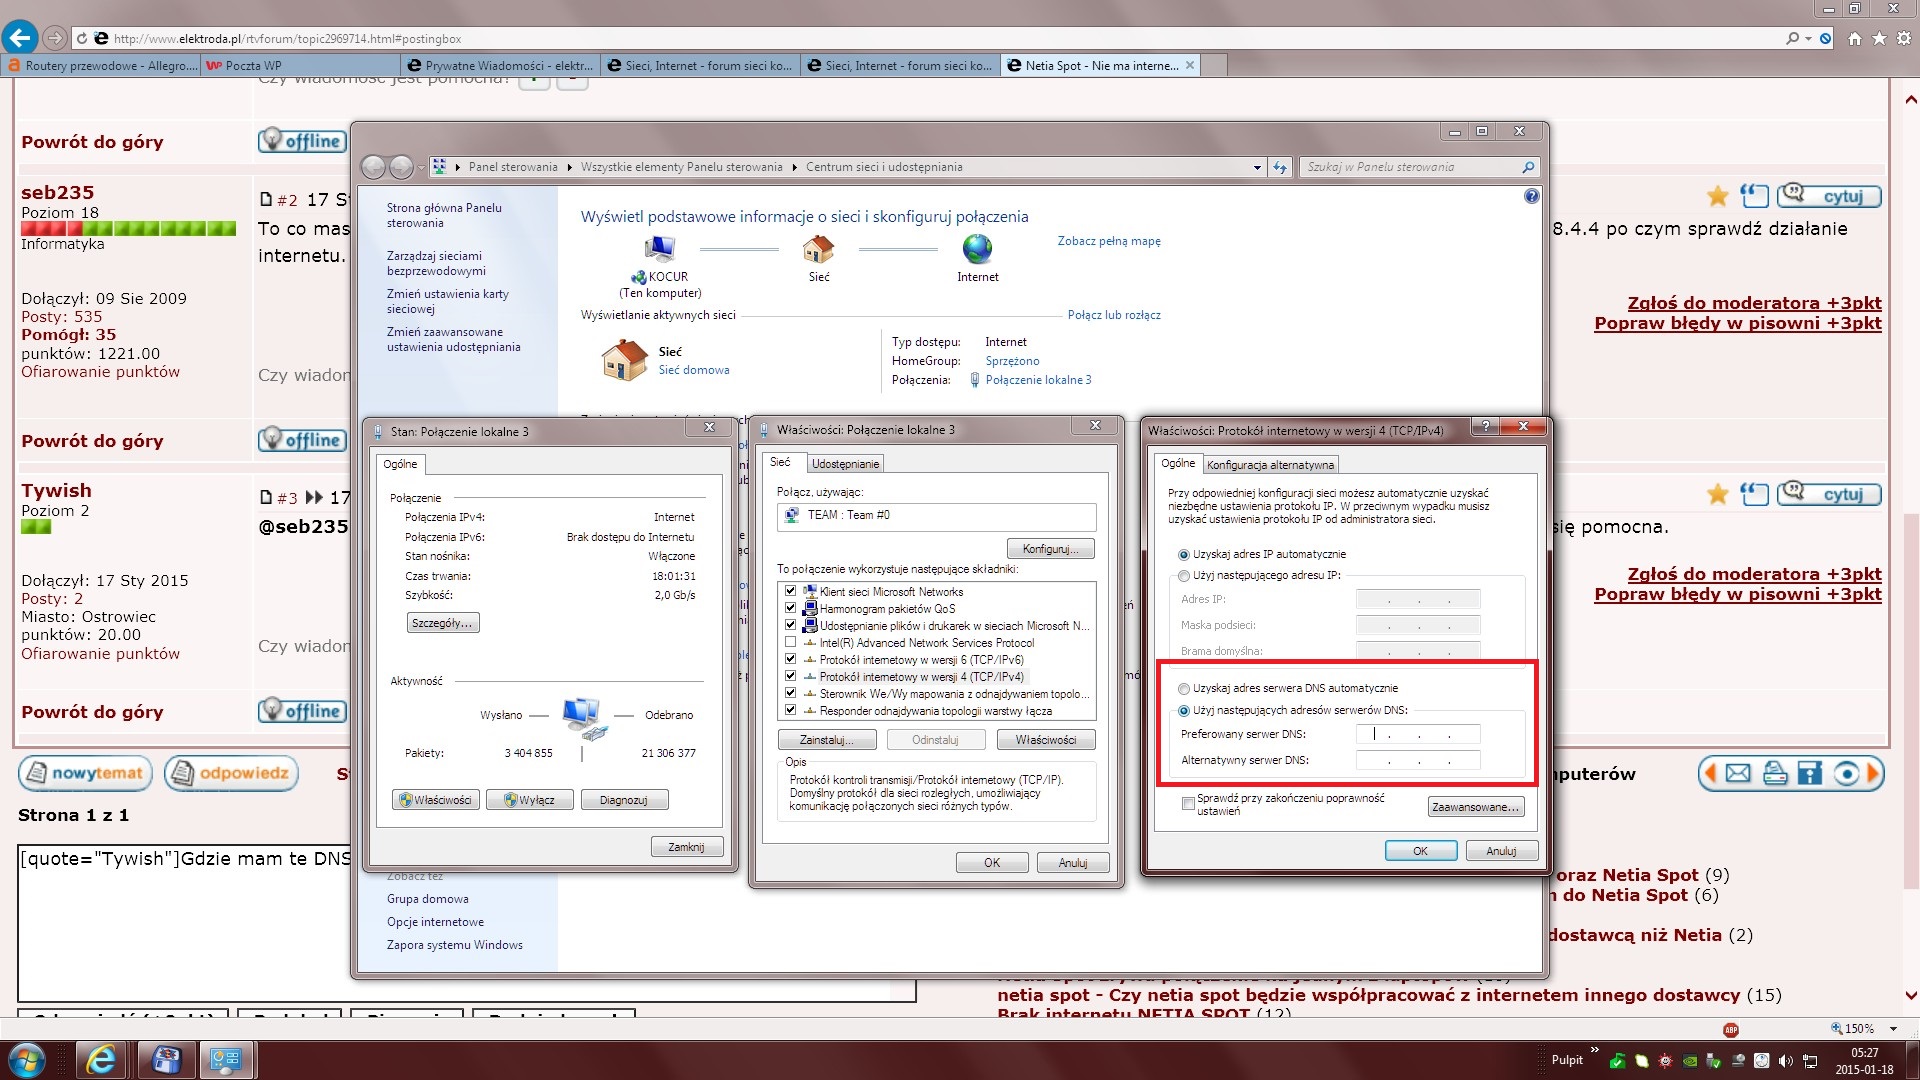Screen dimensions: 1920x1080
Task: Open browser zoom level 150% dropdown
Action: click(1893, 1029)
